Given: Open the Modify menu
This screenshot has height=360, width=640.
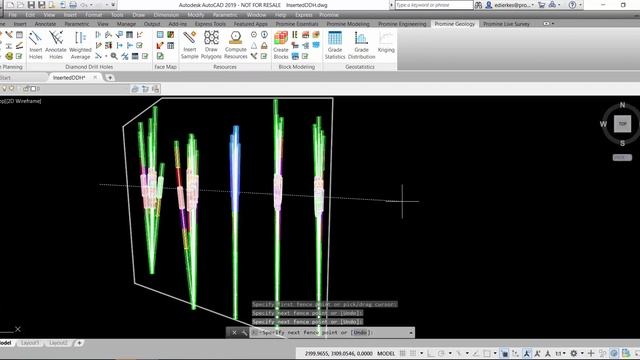Looking at the screenshot, I should (x=196, y=15).
